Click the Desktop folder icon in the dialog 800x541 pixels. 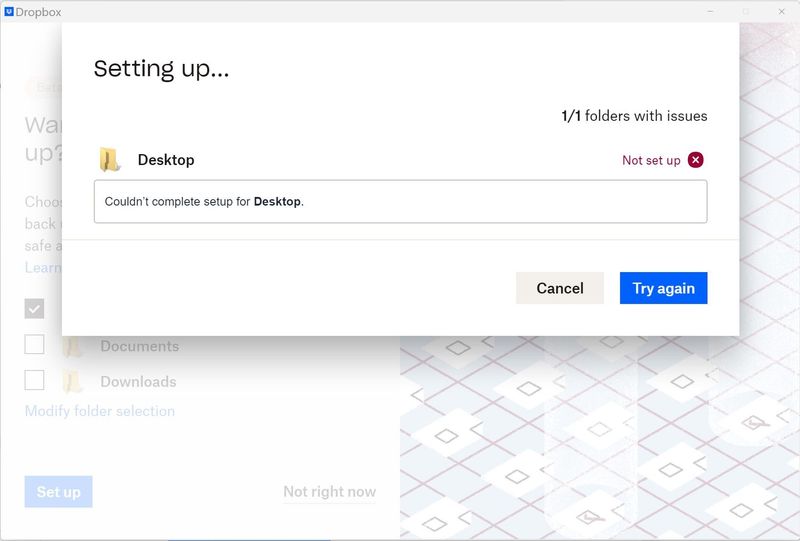[x=109, y=160]
